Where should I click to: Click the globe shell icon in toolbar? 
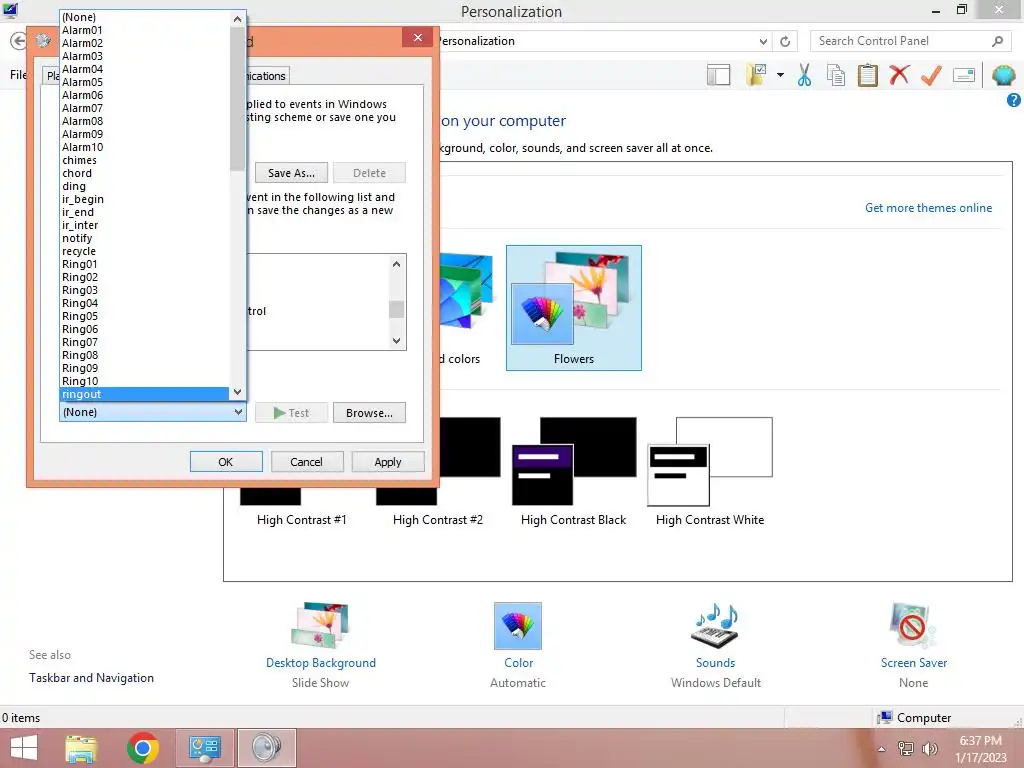pos(1003,75)
